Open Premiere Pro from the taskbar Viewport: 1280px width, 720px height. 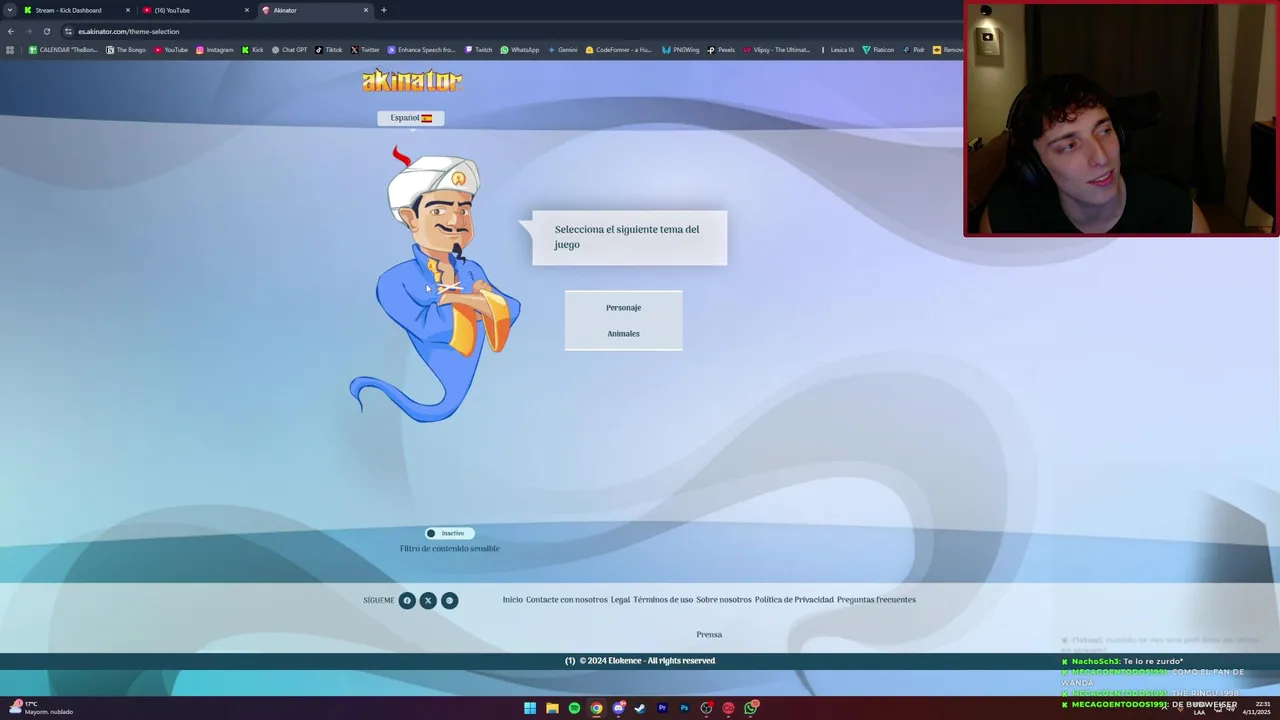point(662,708)
